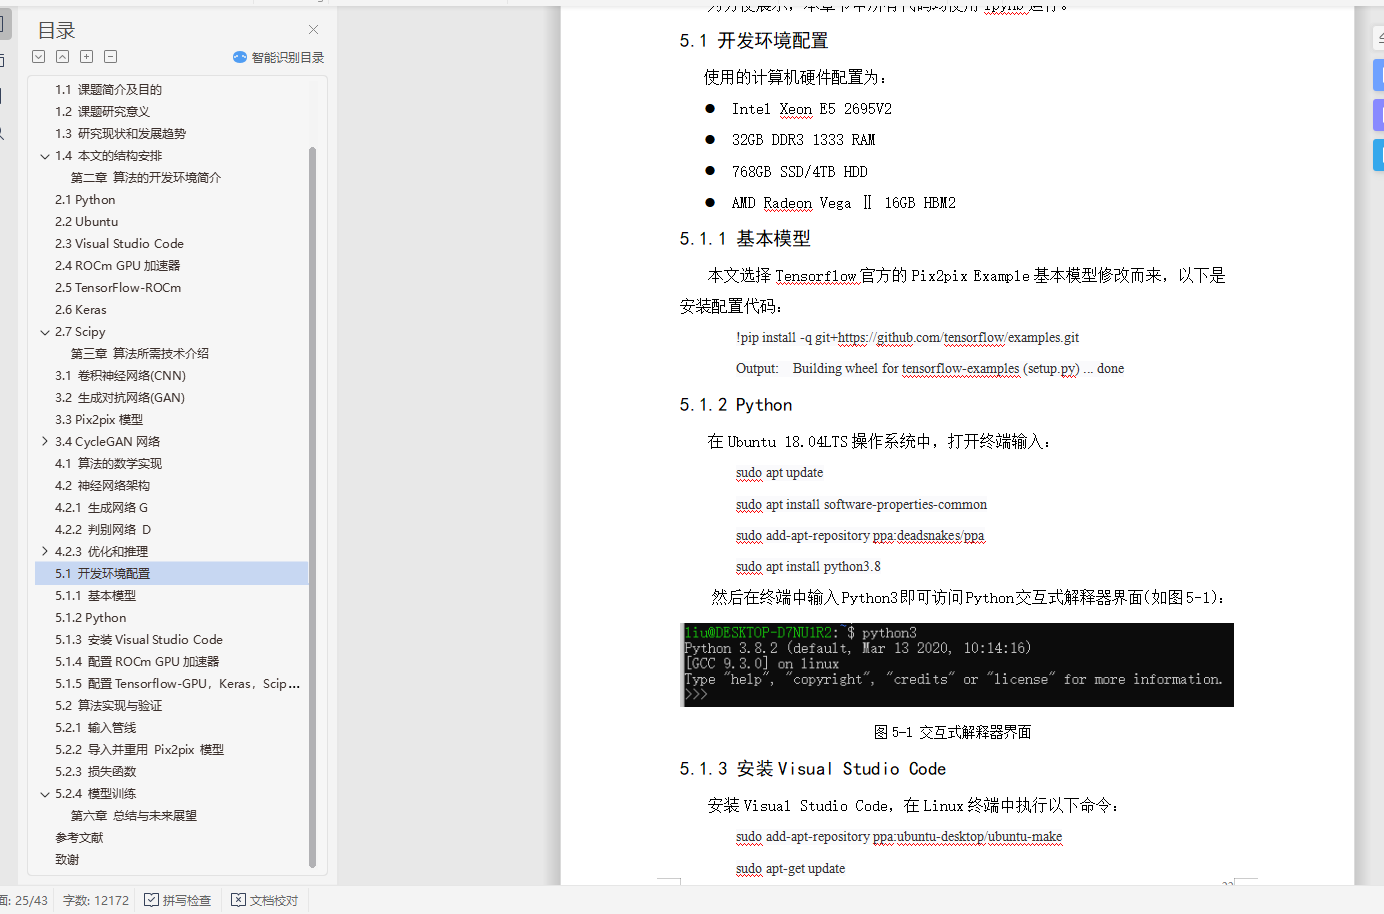Click the AMD Radeon Vega II 16GB HBM2 bullet
This screenshot has width=1384, height=914.
(844, 203)
